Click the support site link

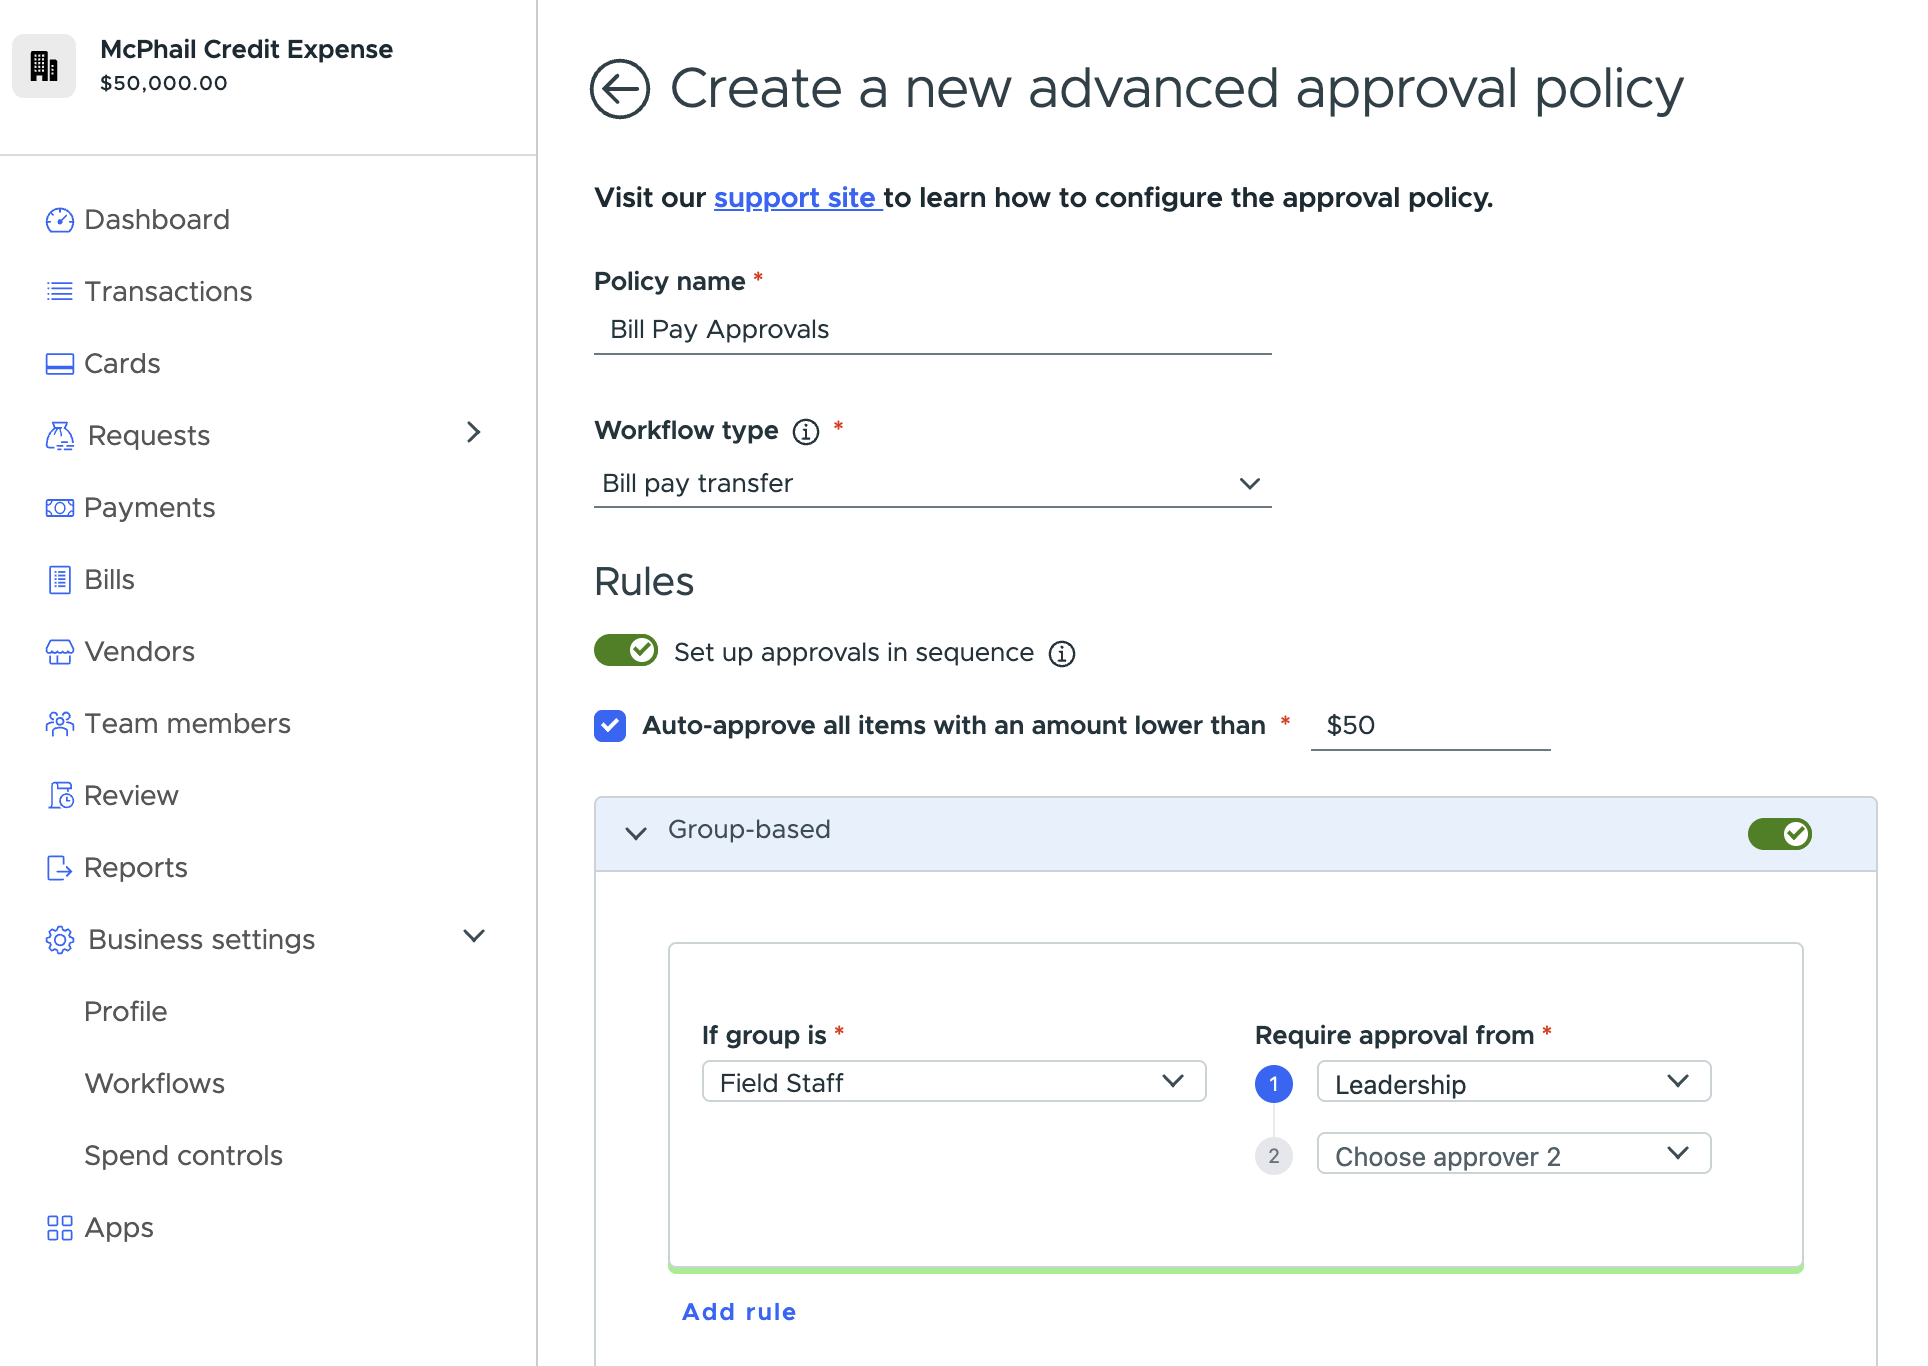796,198
